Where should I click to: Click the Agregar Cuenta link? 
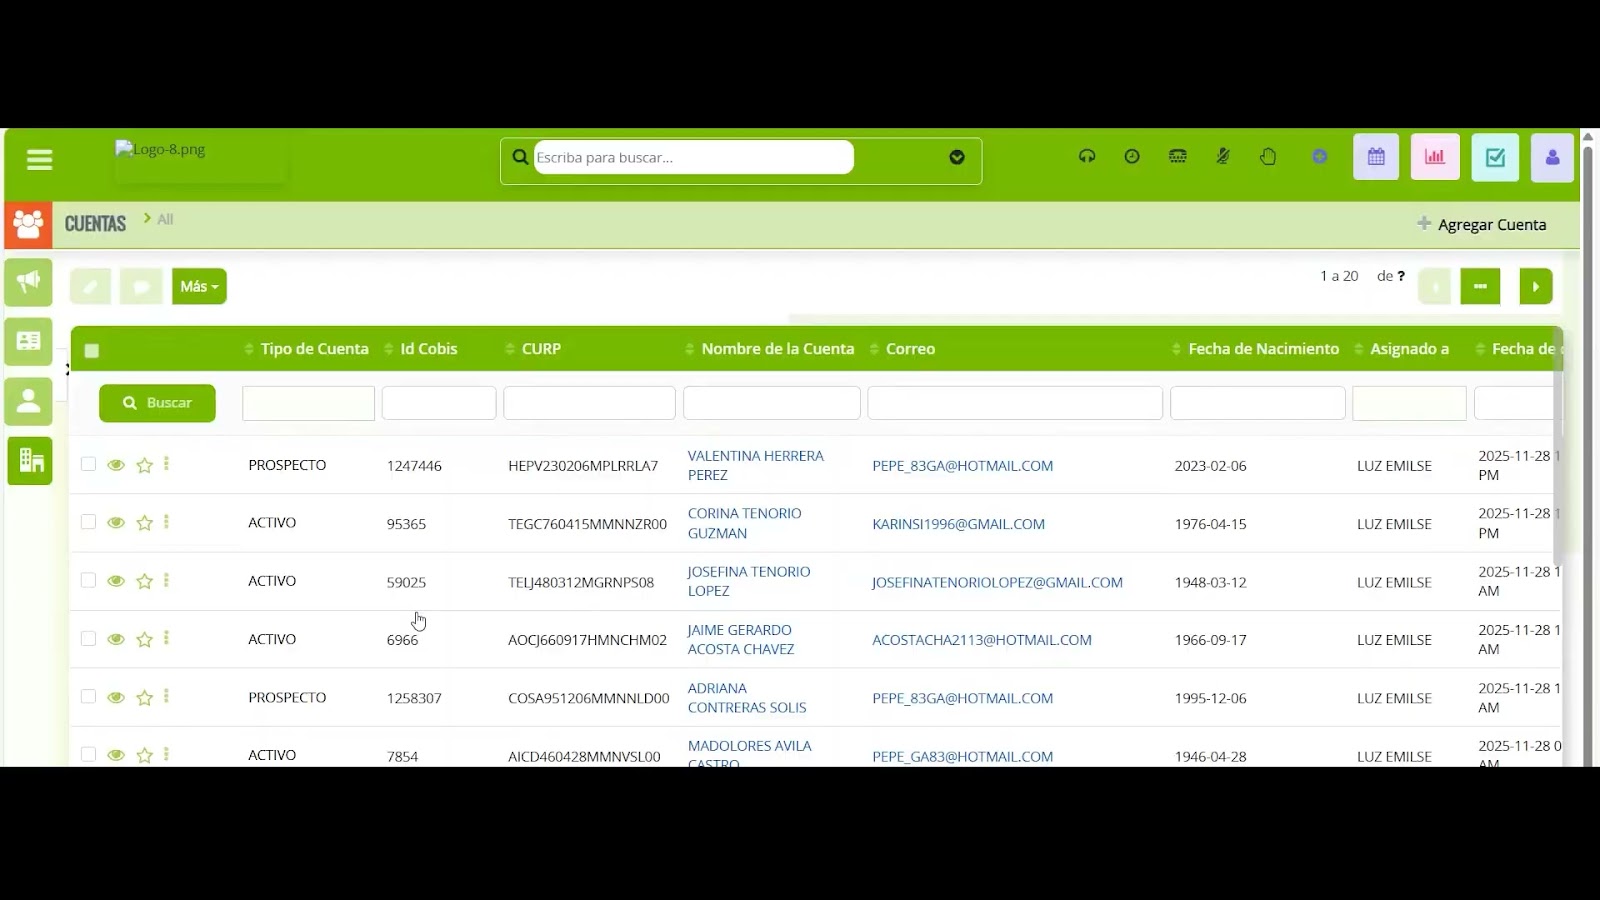[x=1491, y=224]
